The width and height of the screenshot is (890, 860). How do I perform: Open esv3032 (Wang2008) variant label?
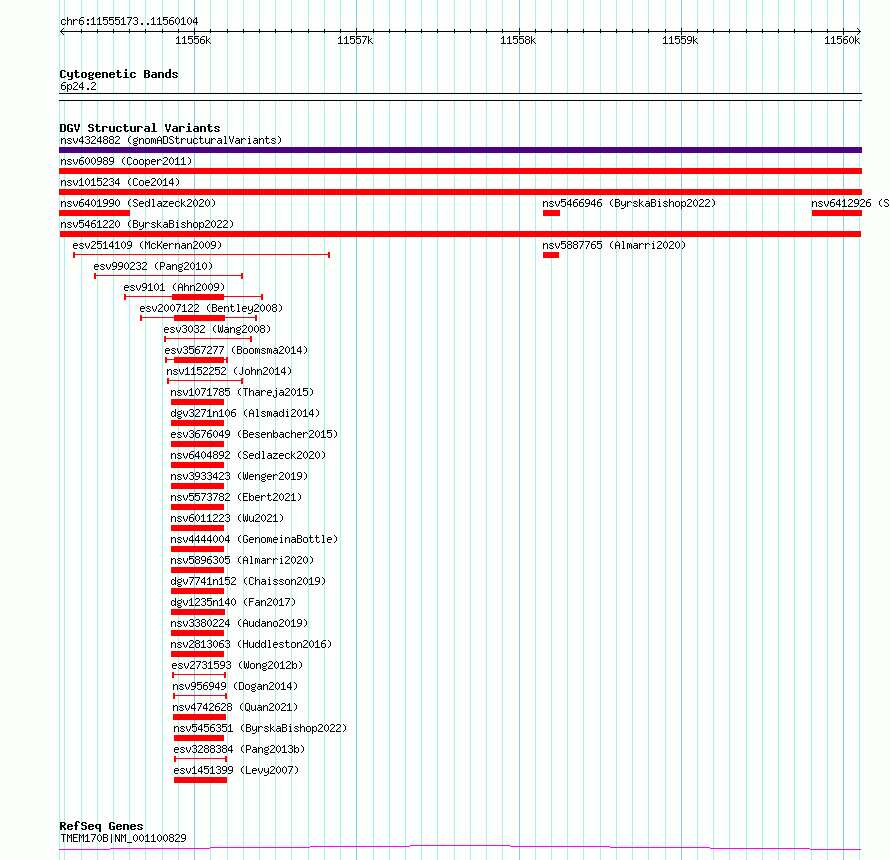pyautogui.click(x=217, y=329)
